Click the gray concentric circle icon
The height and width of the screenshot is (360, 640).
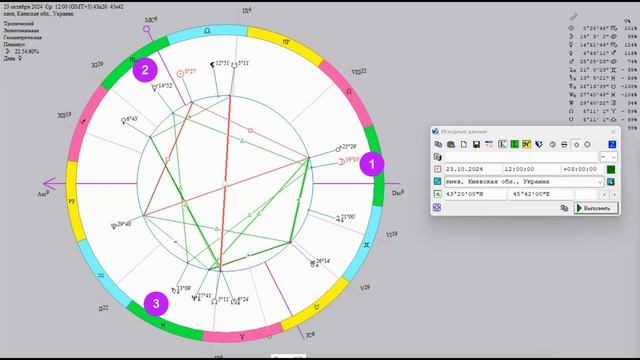click(552, 144)
